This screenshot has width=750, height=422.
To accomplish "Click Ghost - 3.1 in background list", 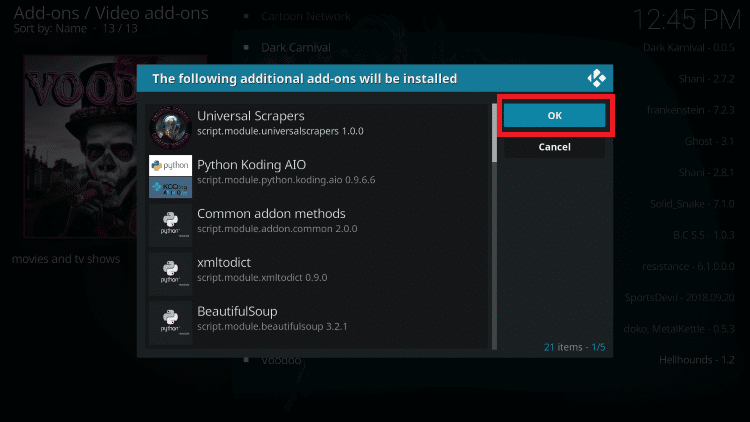I will pos(709,141).
